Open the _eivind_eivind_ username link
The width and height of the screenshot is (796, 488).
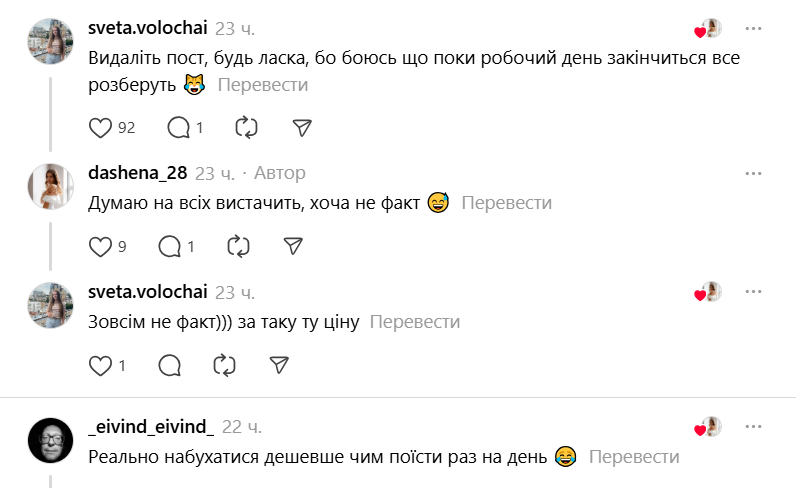pos(151,427)
